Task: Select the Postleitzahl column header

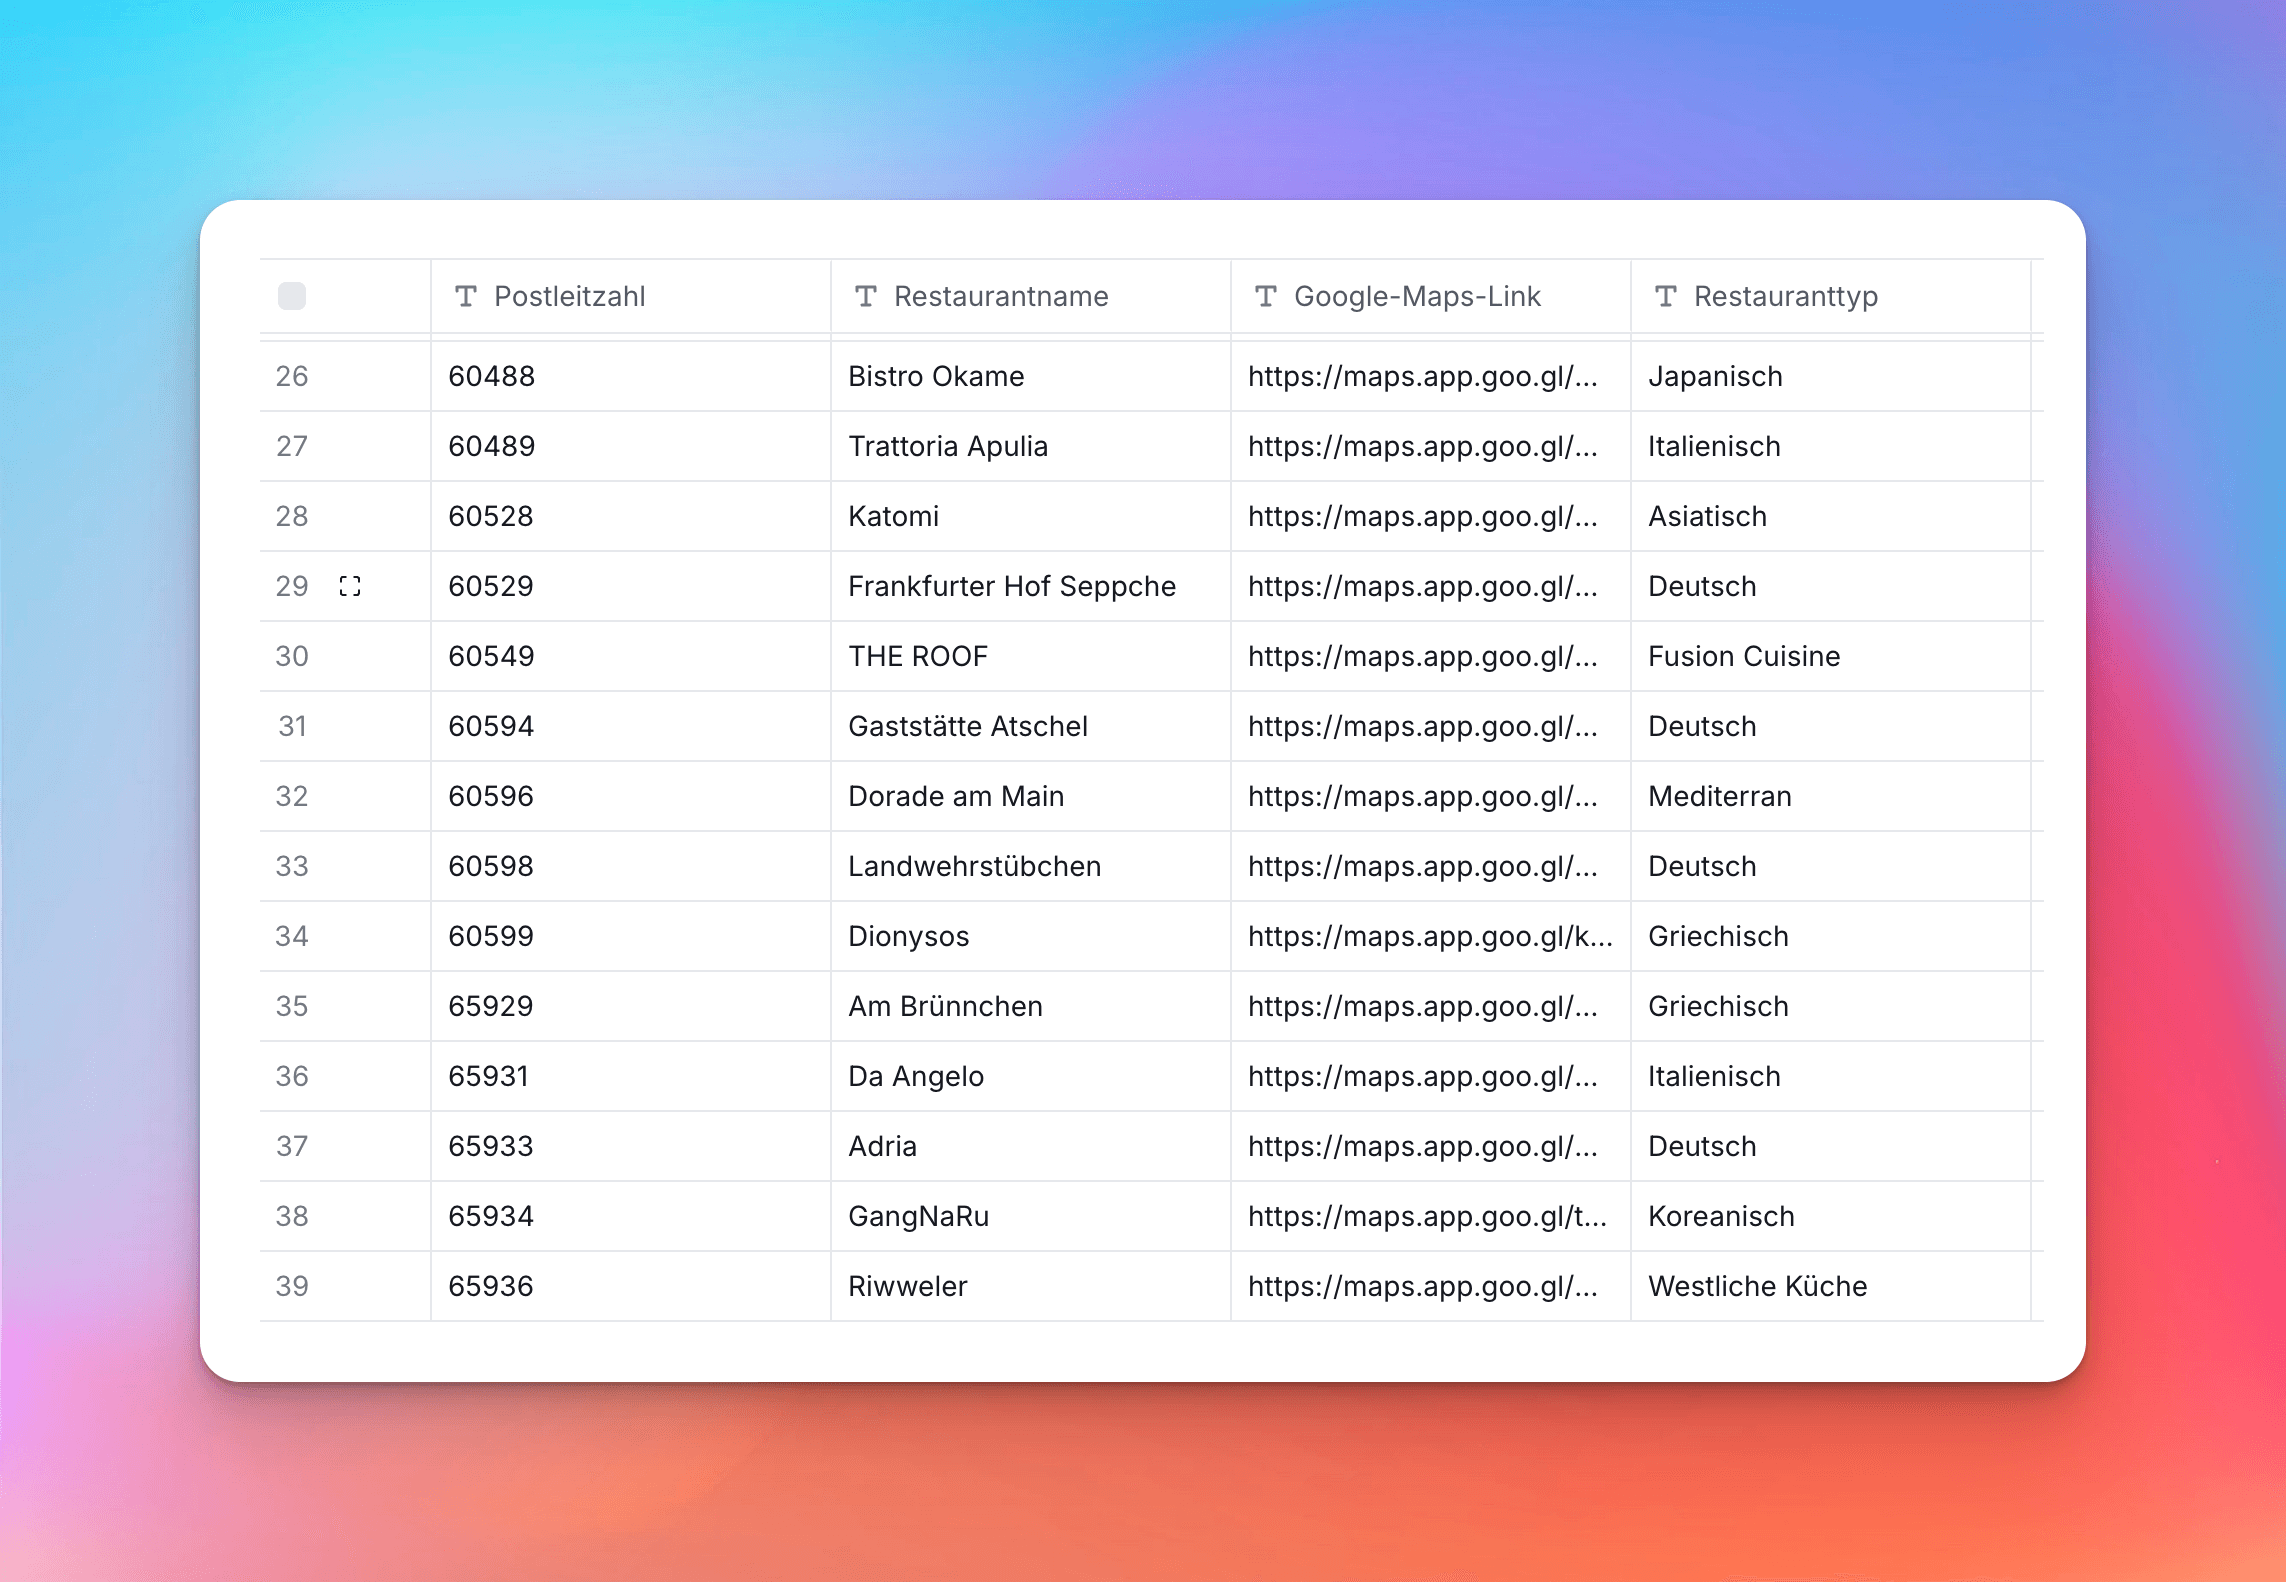Action: pyautogui.click(x=631, y=296)
